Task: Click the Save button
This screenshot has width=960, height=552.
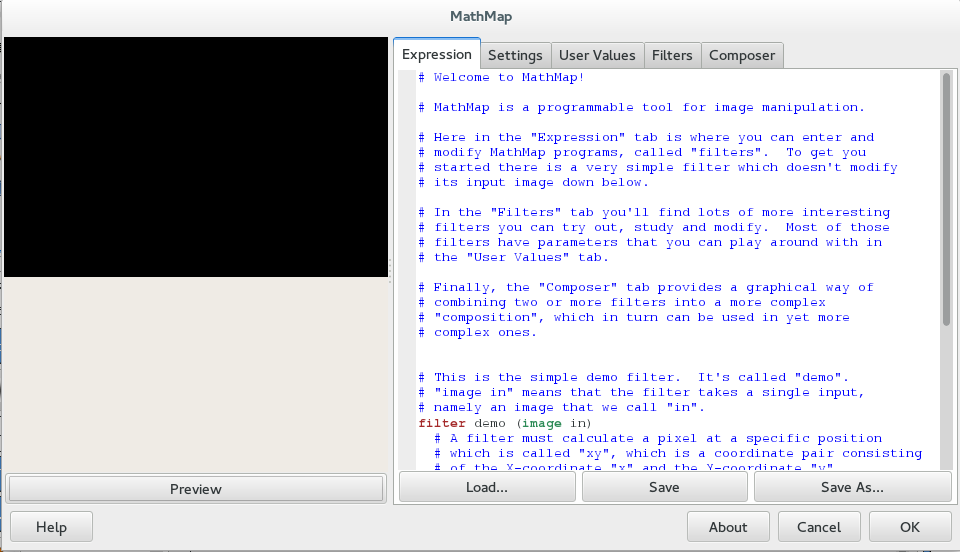Action: [664, 487]
